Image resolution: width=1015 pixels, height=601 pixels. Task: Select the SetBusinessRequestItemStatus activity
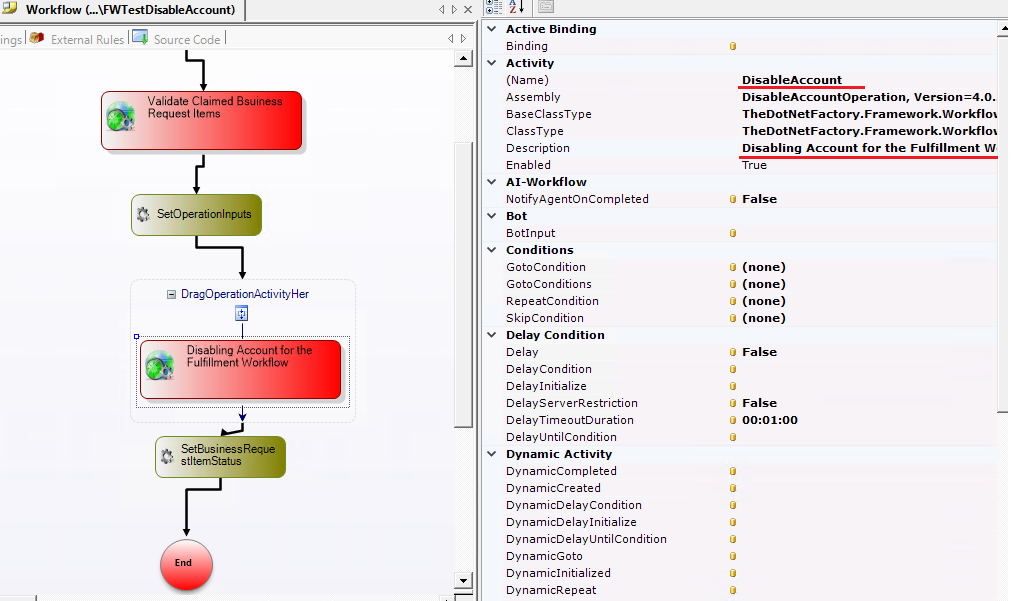(x=220, y=457)
